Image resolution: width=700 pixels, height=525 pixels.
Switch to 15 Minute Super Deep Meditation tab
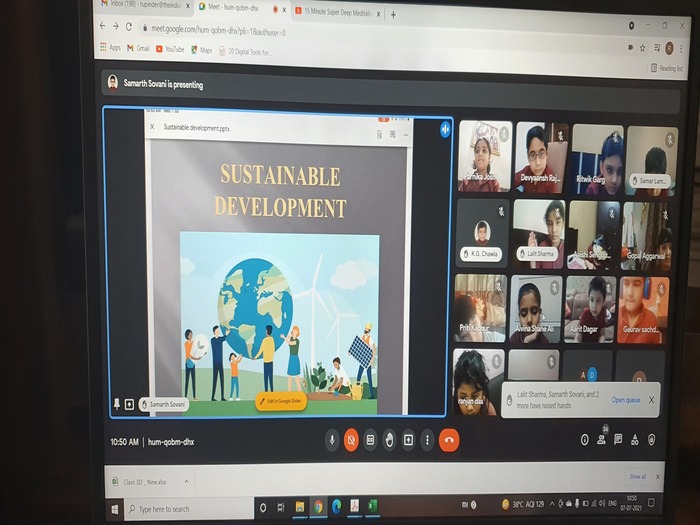click(x=338, y=12)
